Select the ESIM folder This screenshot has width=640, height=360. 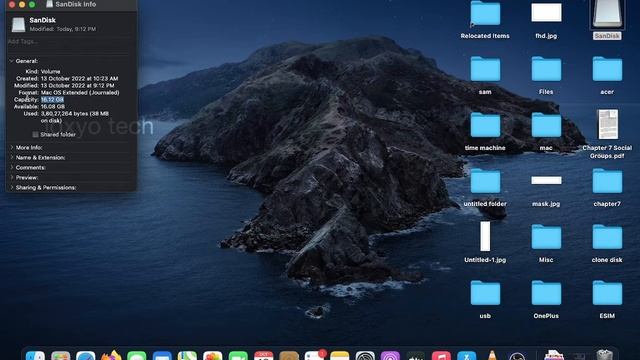607,293
